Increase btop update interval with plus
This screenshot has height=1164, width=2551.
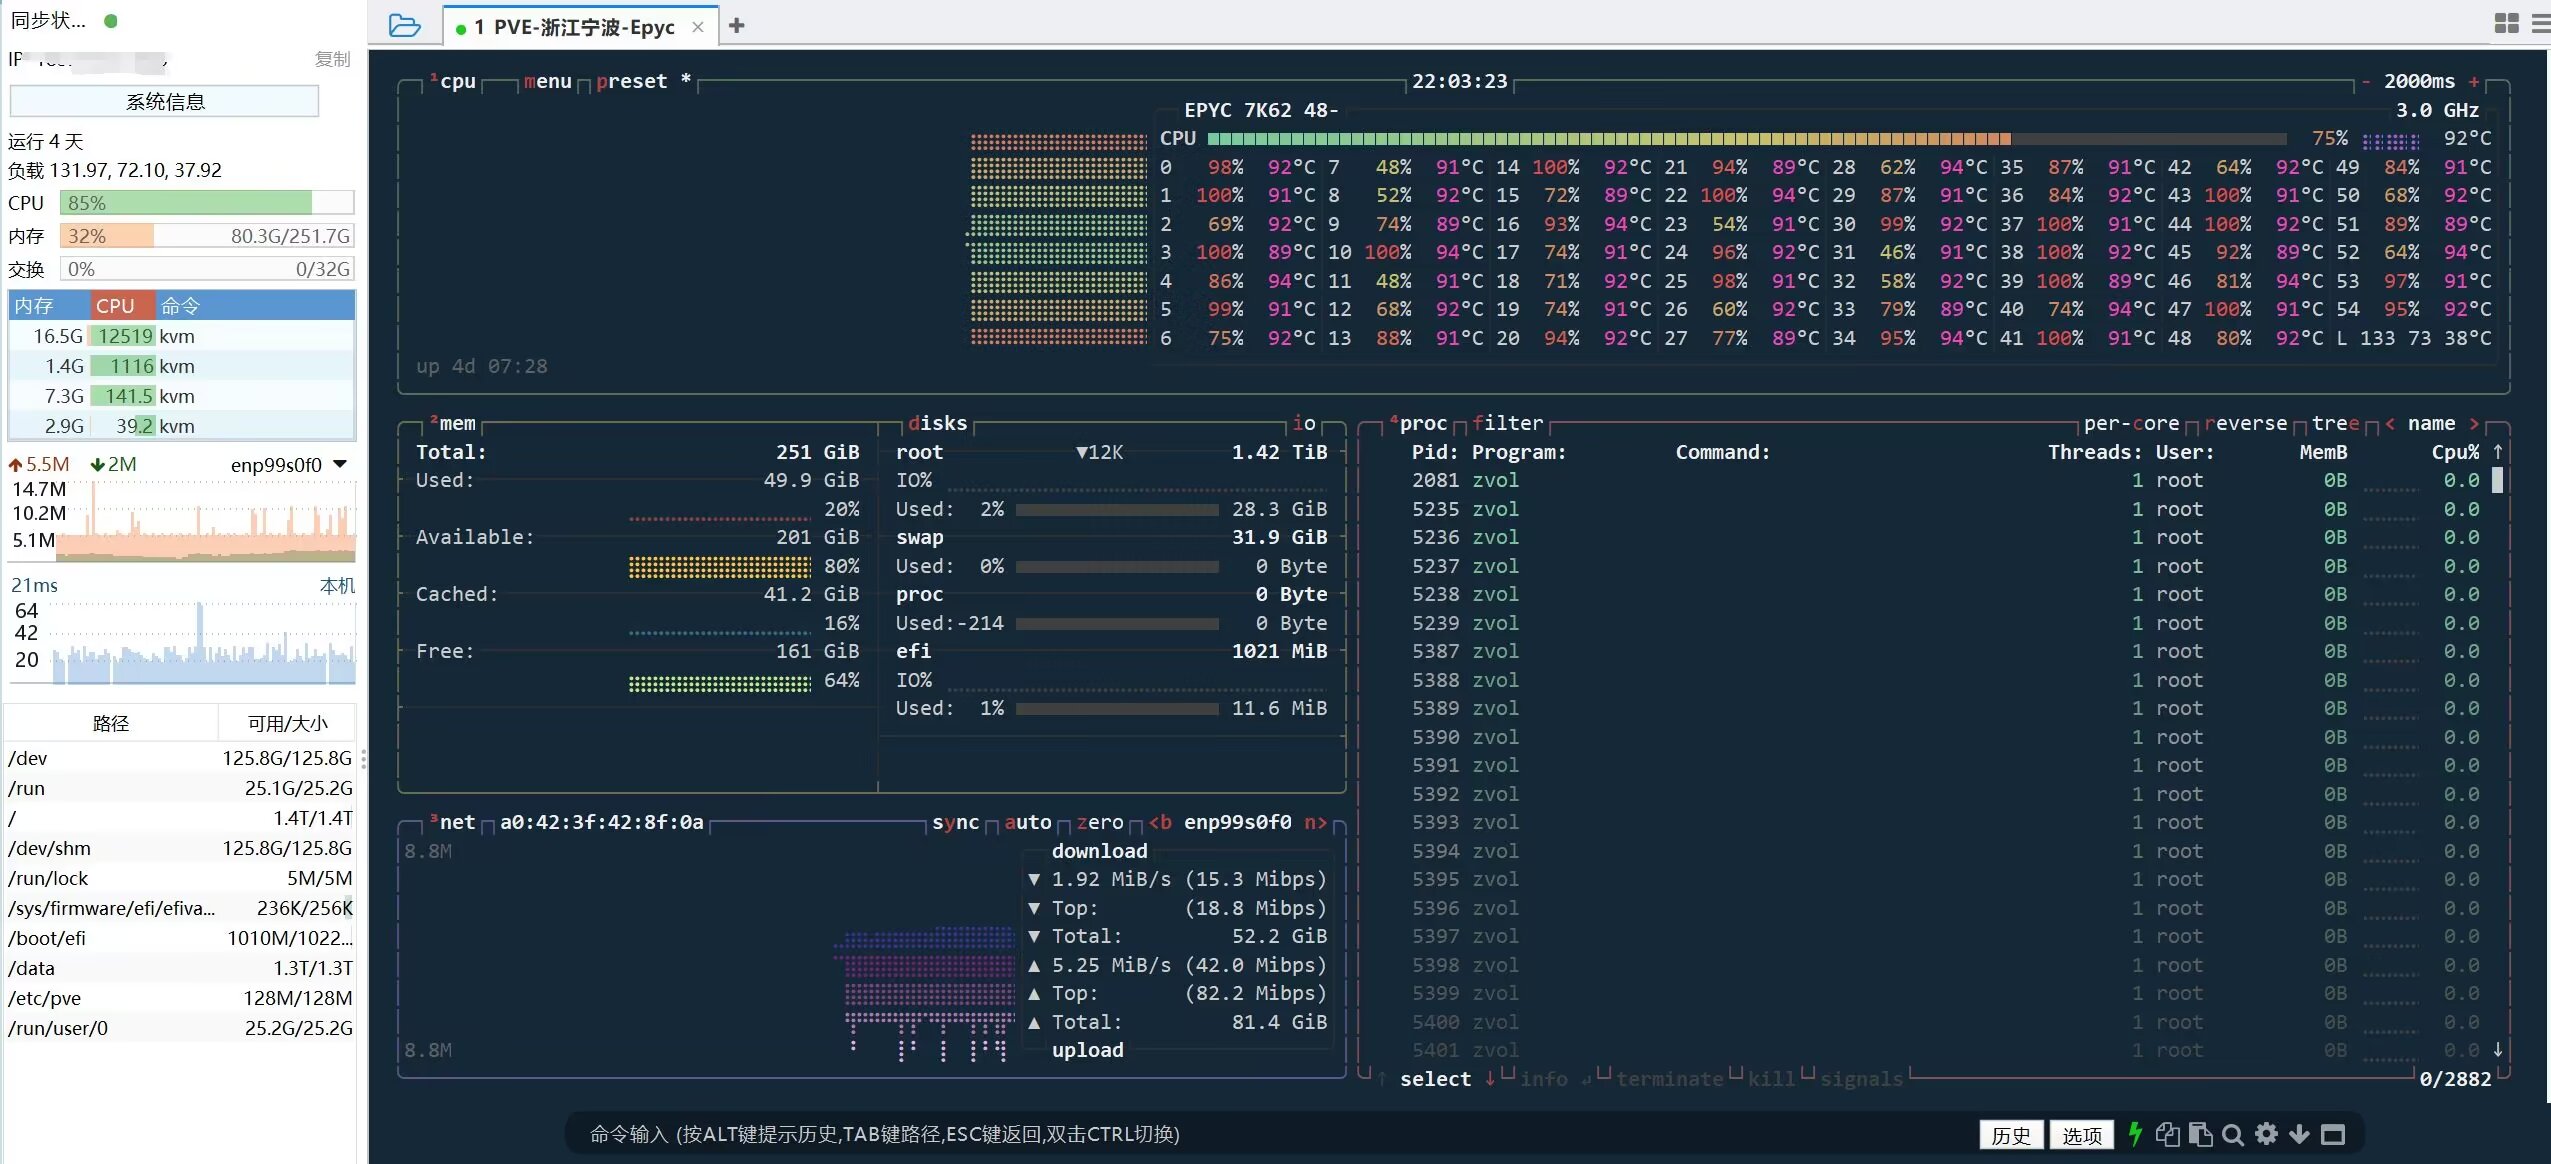[2474, 82]
